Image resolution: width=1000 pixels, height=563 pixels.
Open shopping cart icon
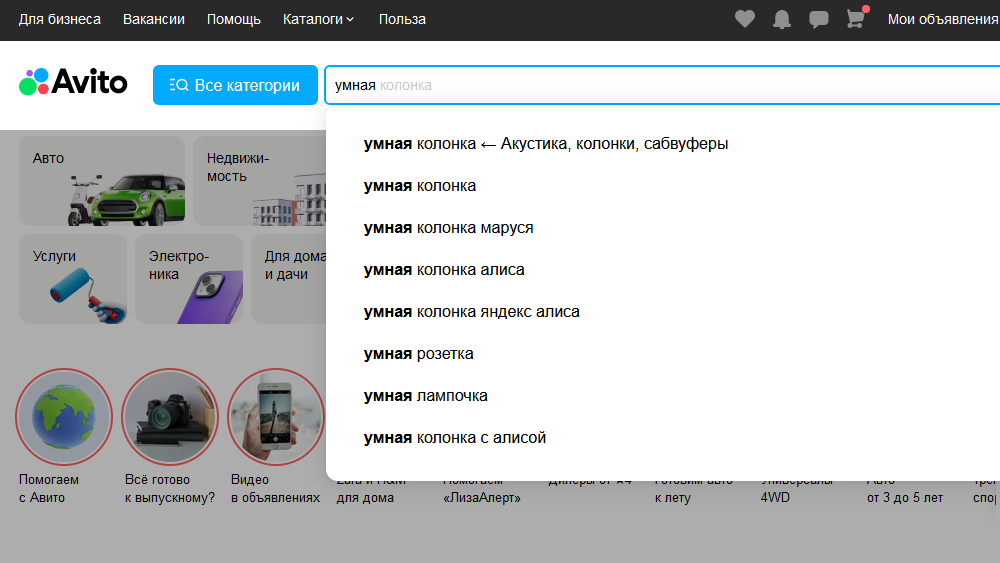click(856, 18)
